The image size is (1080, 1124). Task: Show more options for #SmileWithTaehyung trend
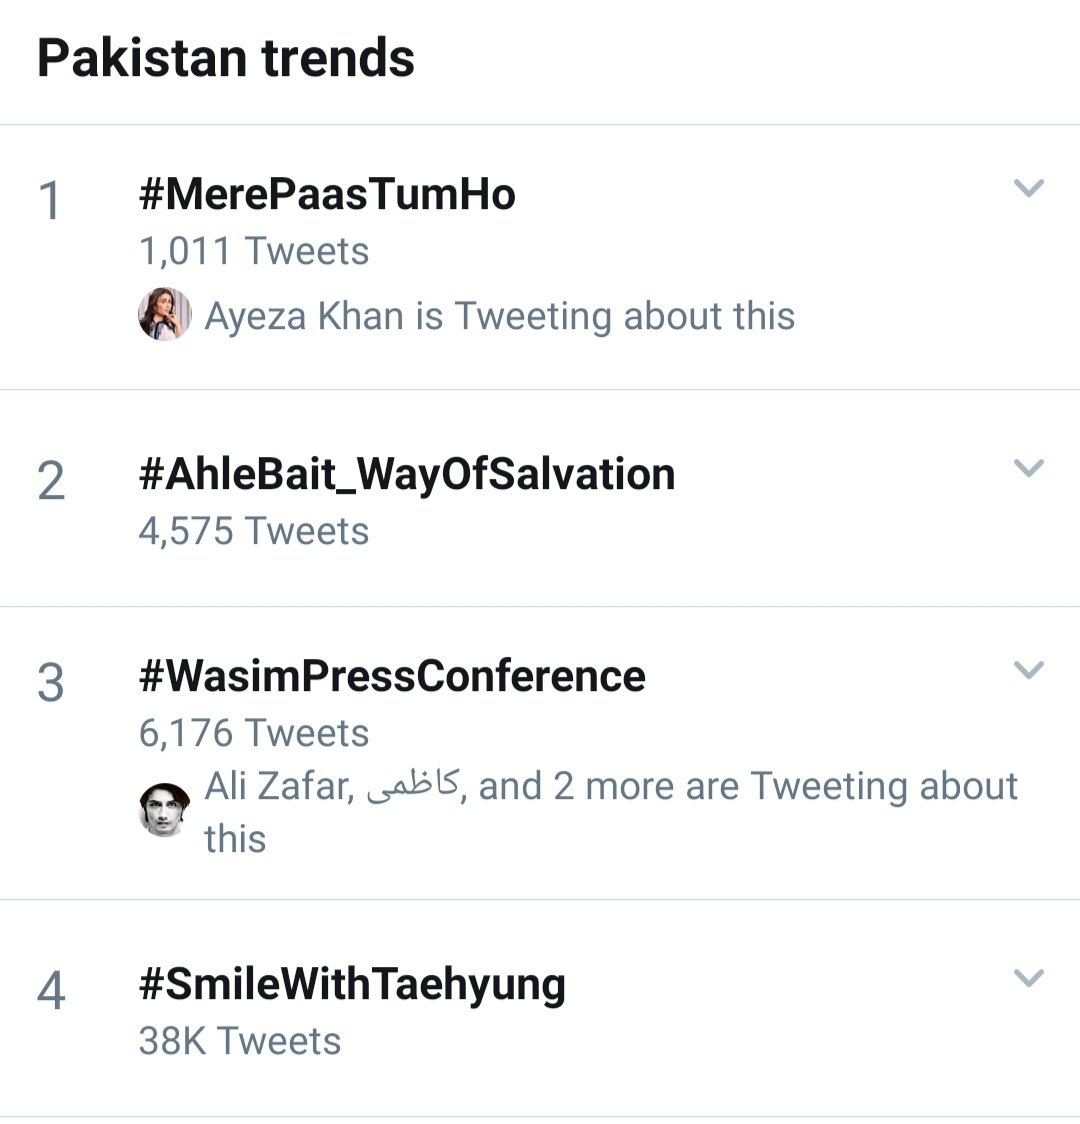(x=1028, y=978)
